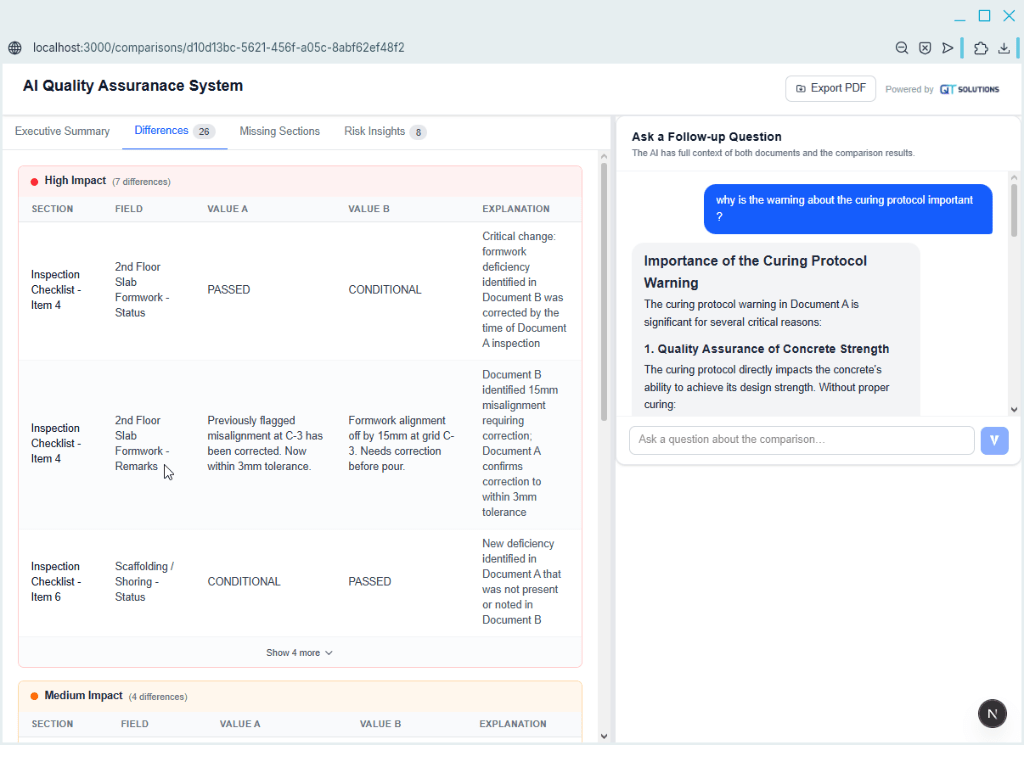Click 'Formwork alignment off by 15mm' cell
The height and width of the screenshot is (768, 1024).
point(401,443)
